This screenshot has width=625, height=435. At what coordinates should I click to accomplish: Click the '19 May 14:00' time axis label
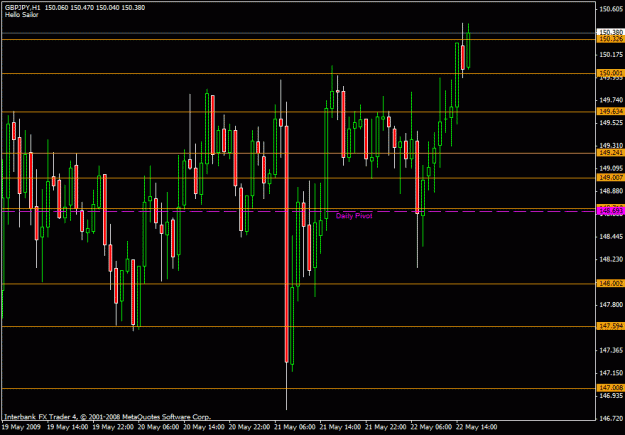click(x=67, y=427)
